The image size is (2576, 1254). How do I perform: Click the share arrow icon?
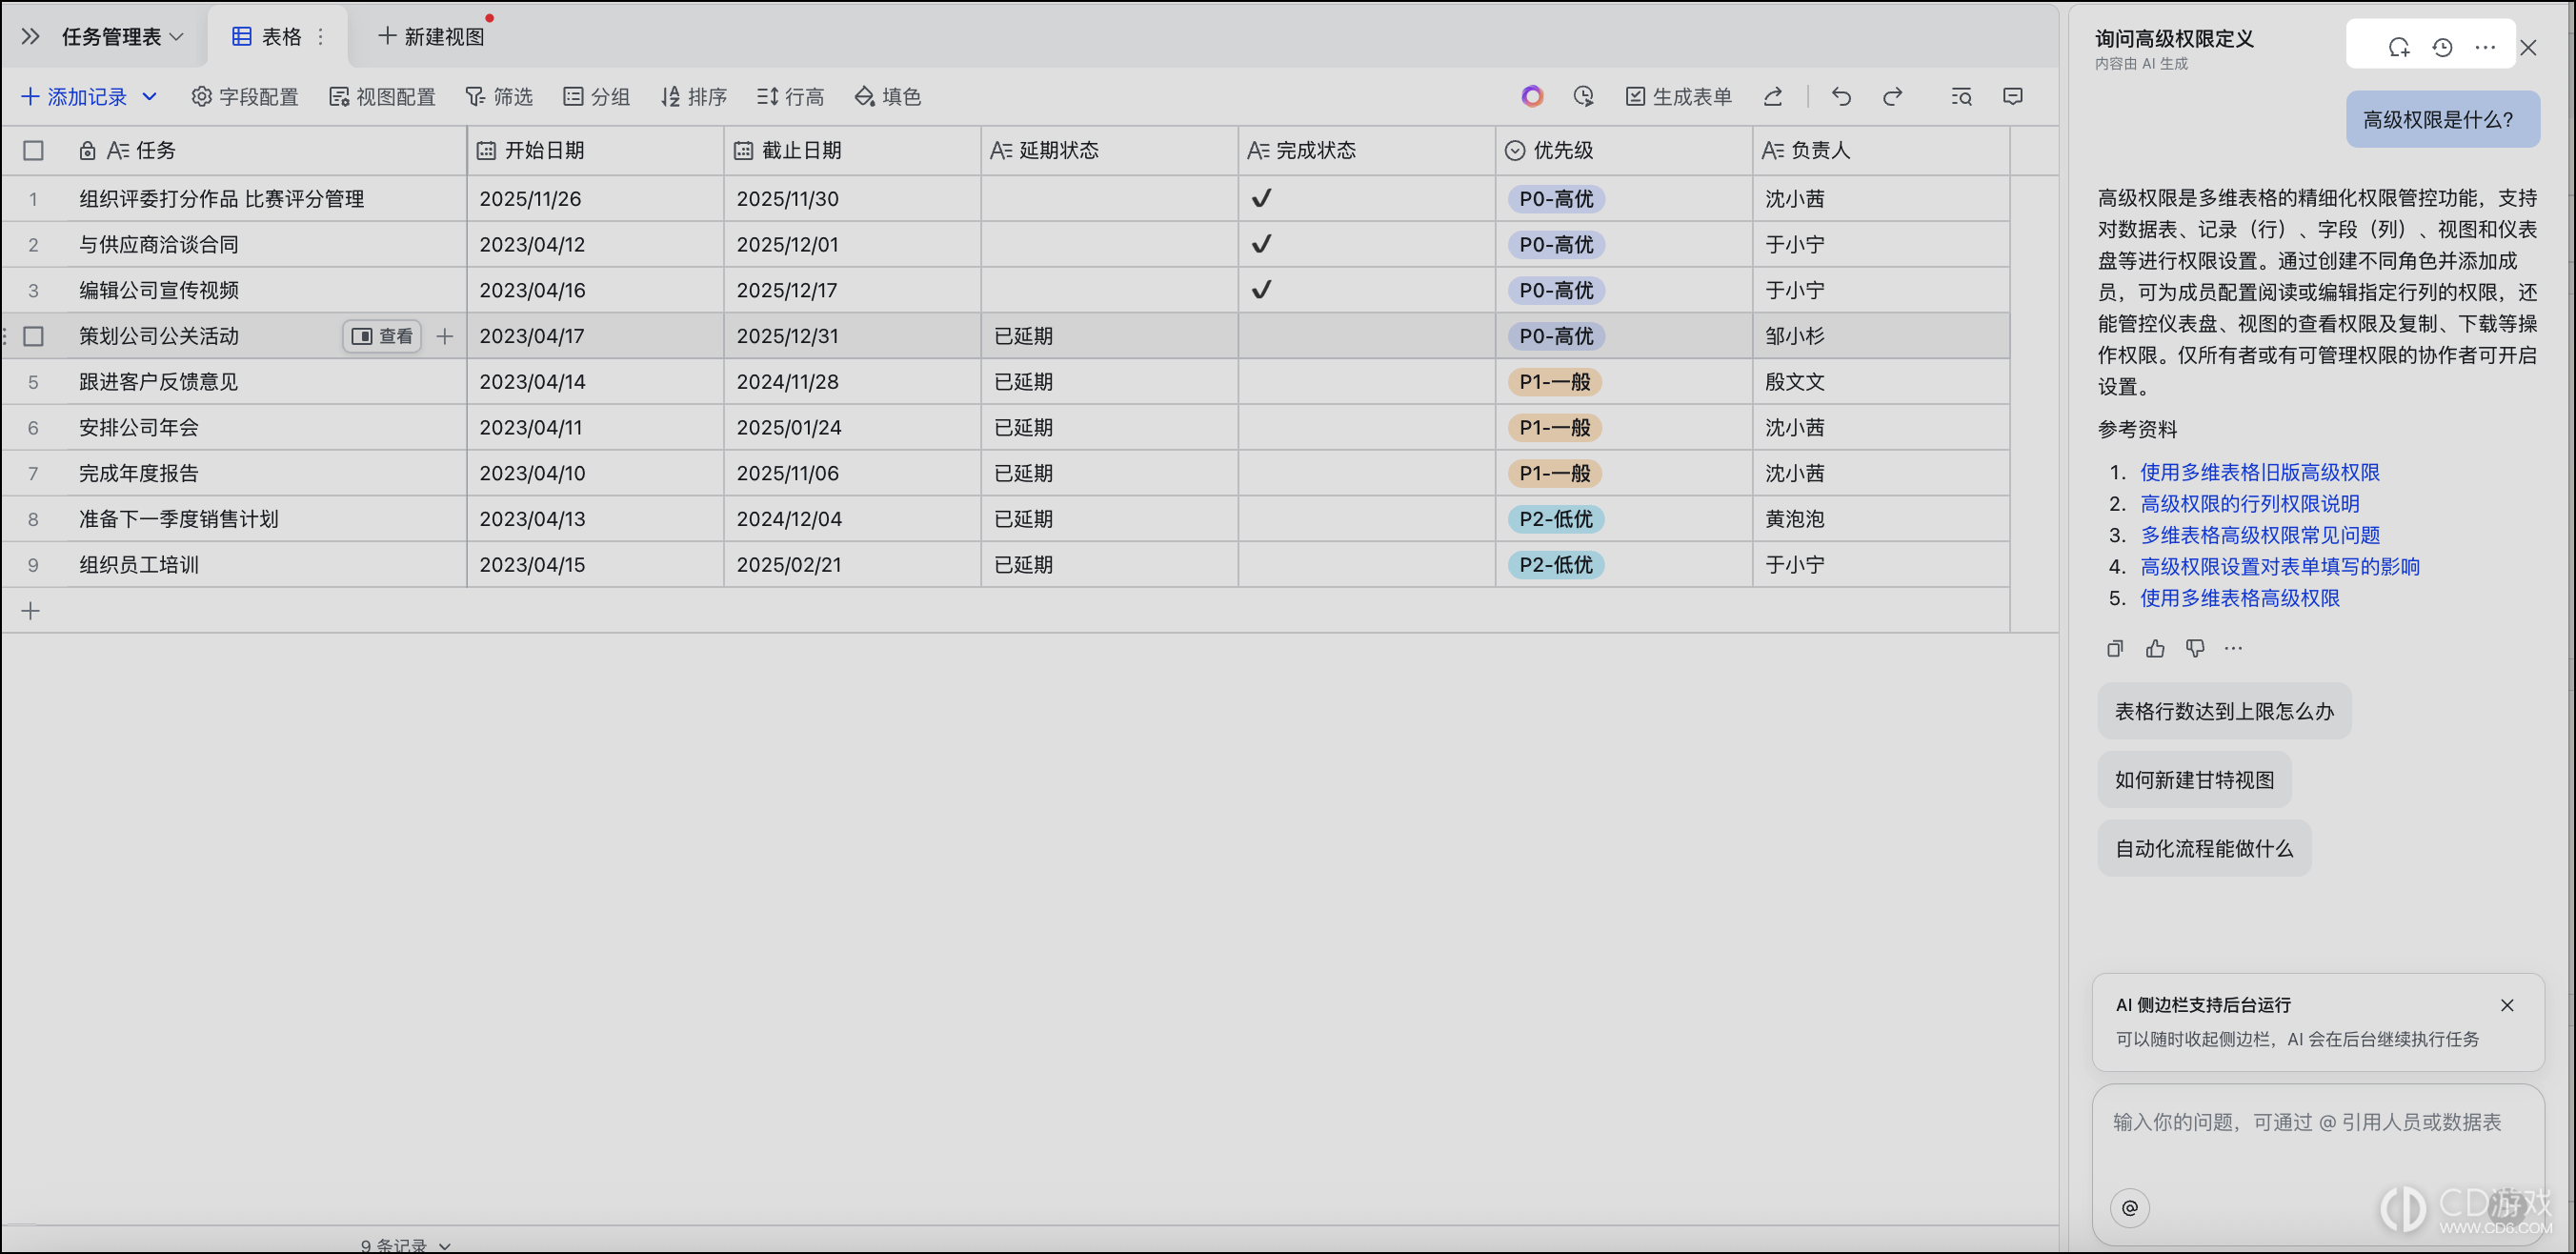pos(1773,97)
